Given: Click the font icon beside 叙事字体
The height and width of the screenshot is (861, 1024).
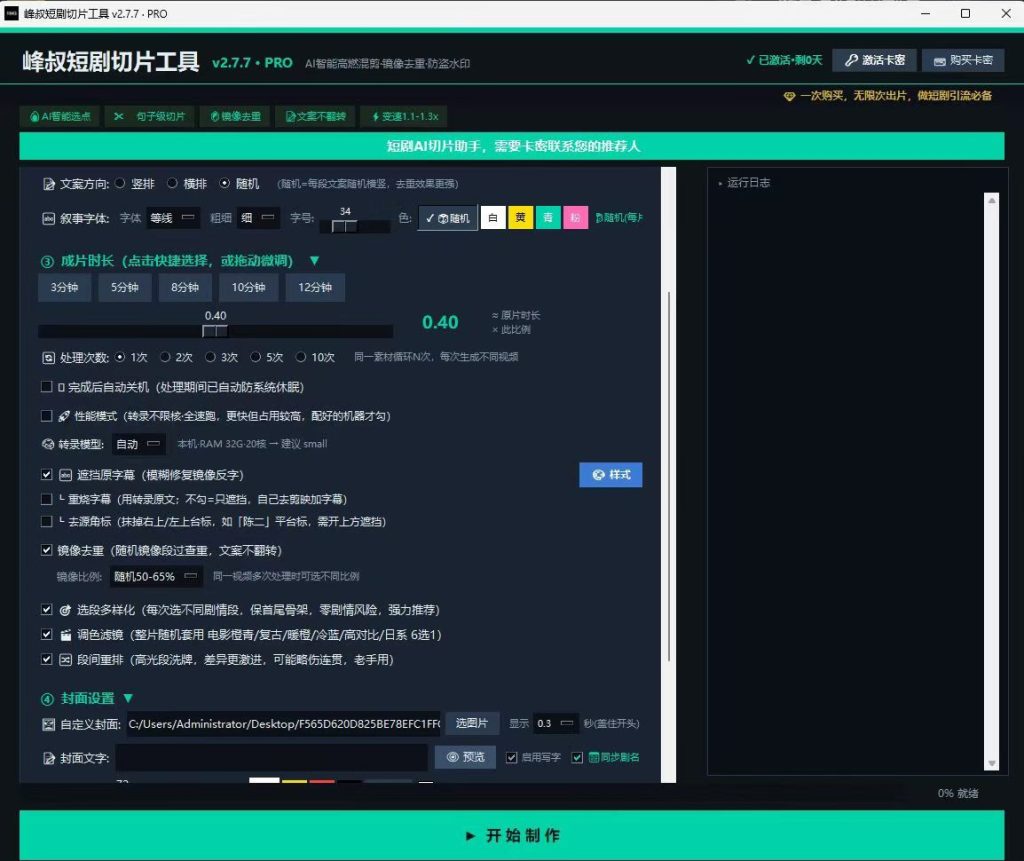Looking at the screenshot, I should click(48, 218).
